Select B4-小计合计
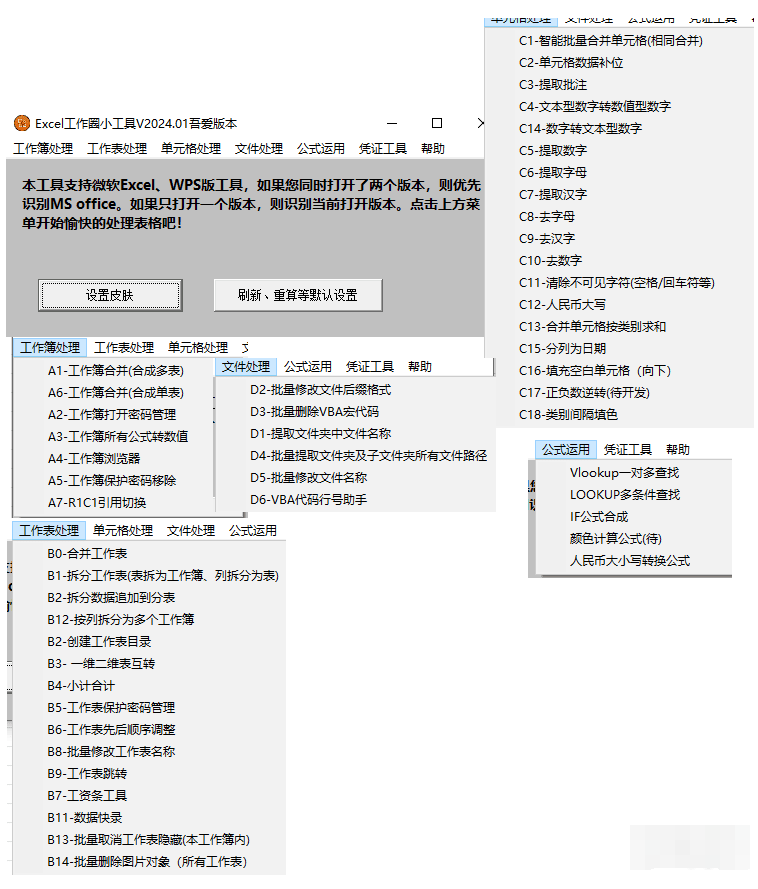The height and width of the screenshot is (889, 758). point(81,686)
